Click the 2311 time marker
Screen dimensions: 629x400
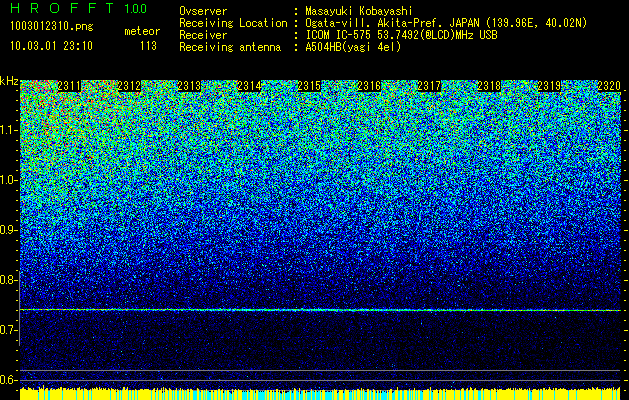coord(69,86)
